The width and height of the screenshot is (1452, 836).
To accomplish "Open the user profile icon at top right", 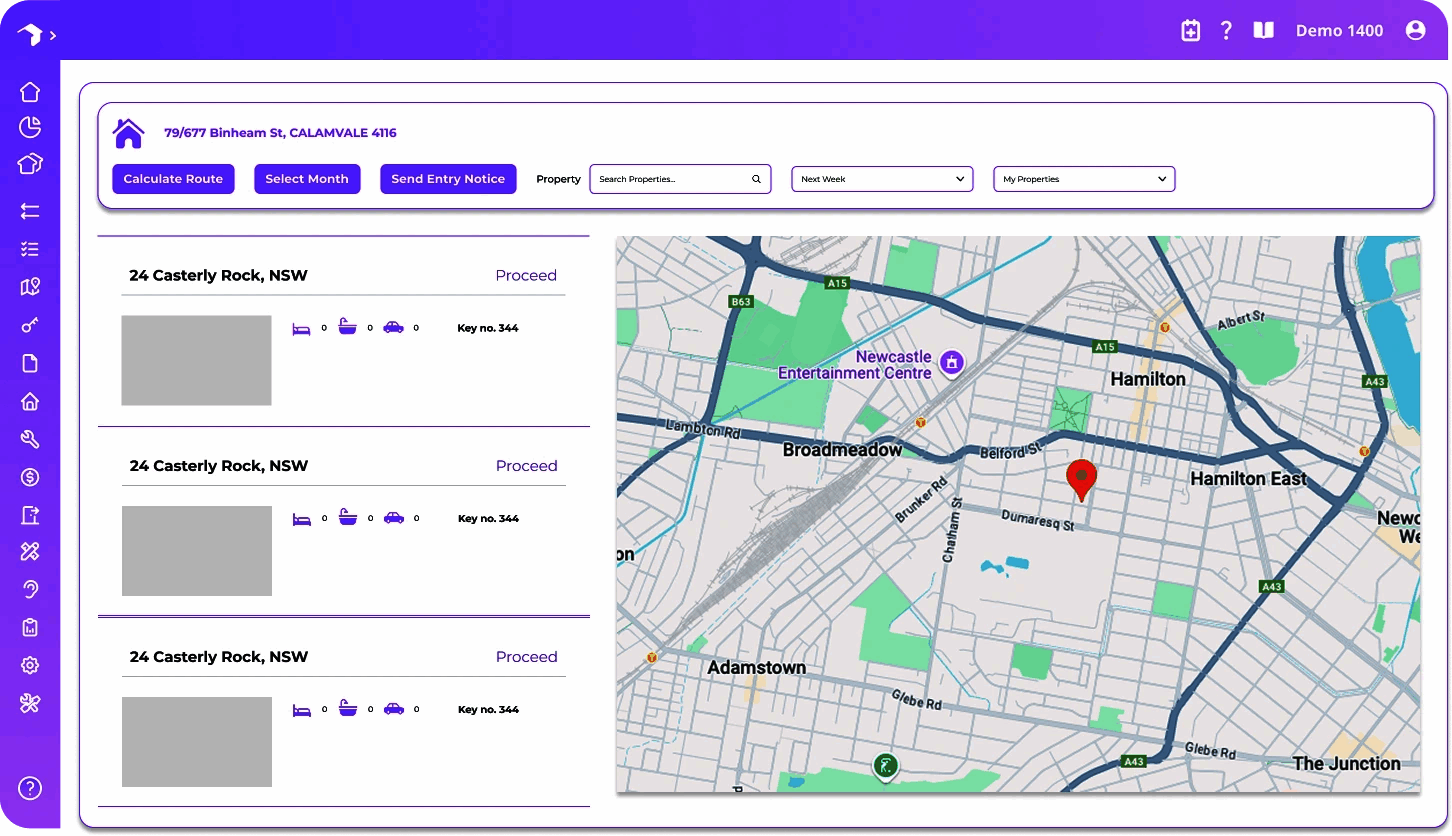I will (x=1416, y=30).
